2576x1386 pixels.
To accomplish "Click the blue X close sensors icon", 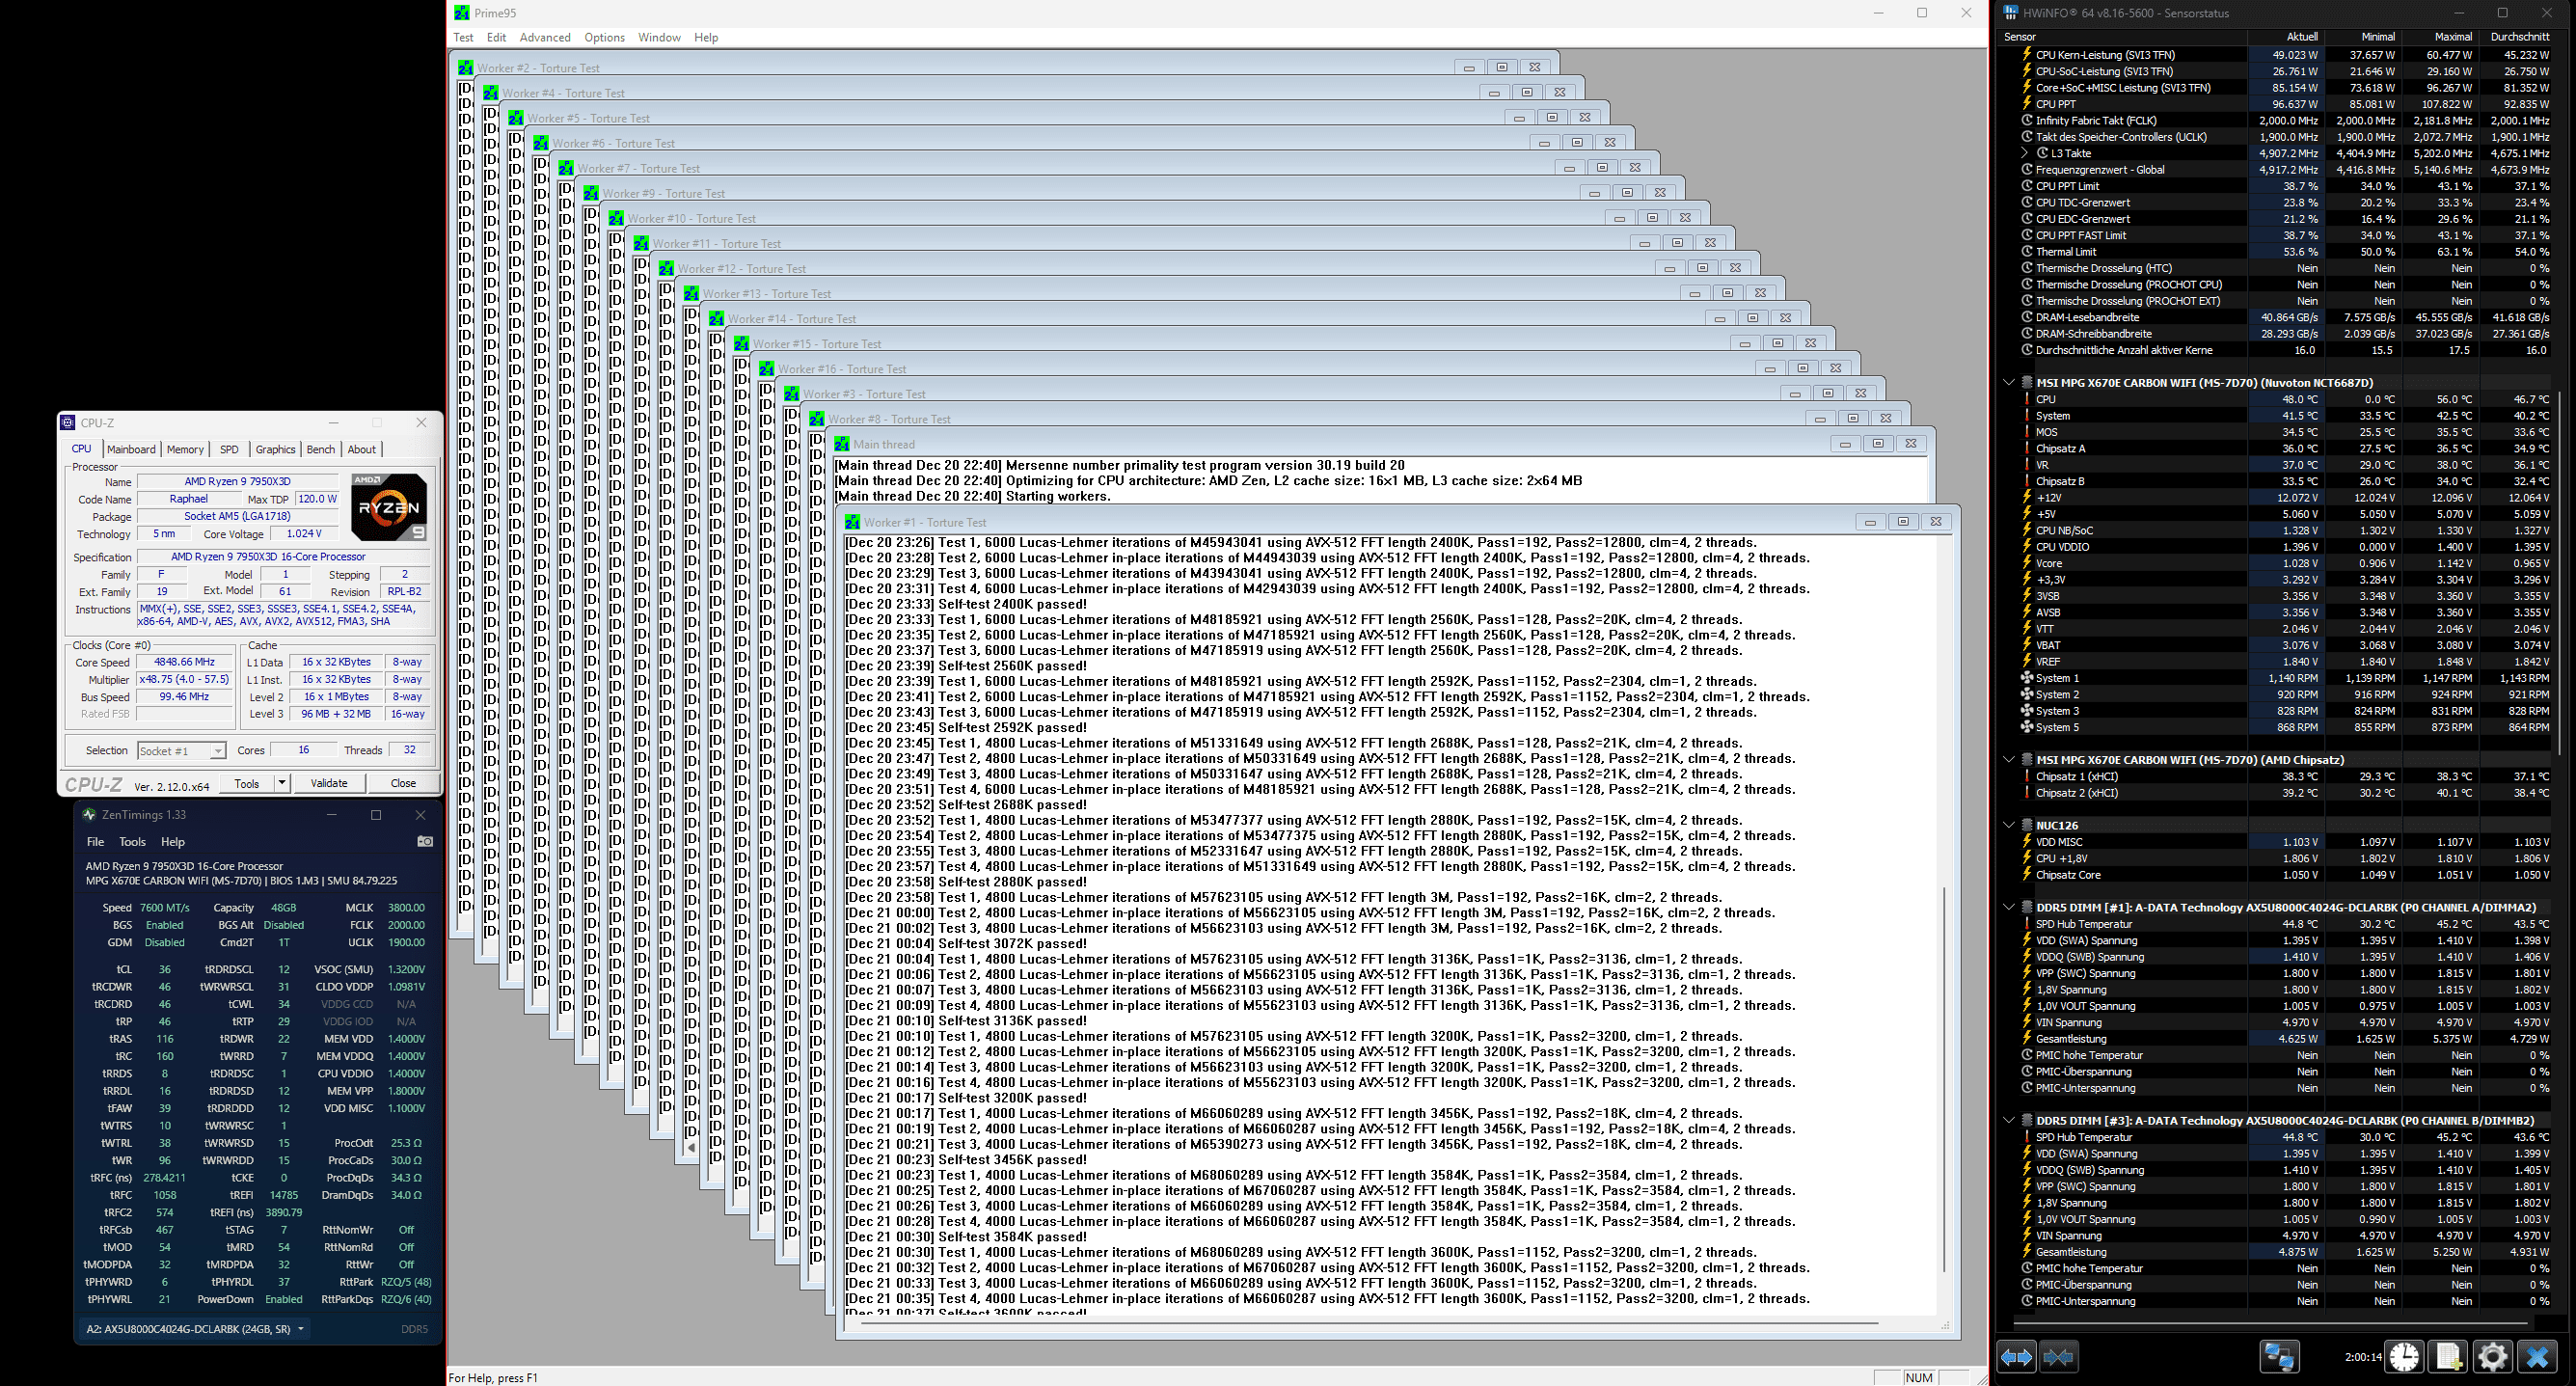I will [2537, 1357].
